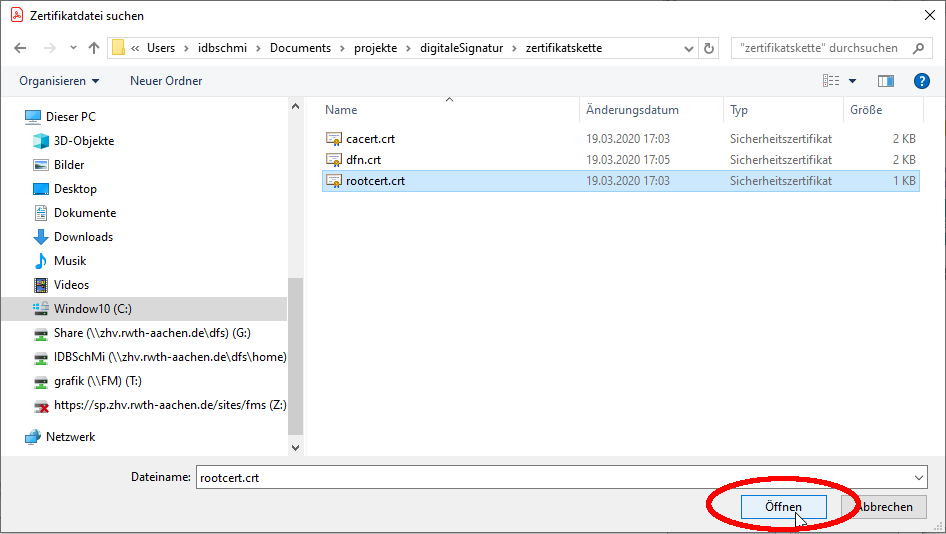Open Desktop in navigation pane
This screenshot has height=534, width=946.
[x=75, y=189]
